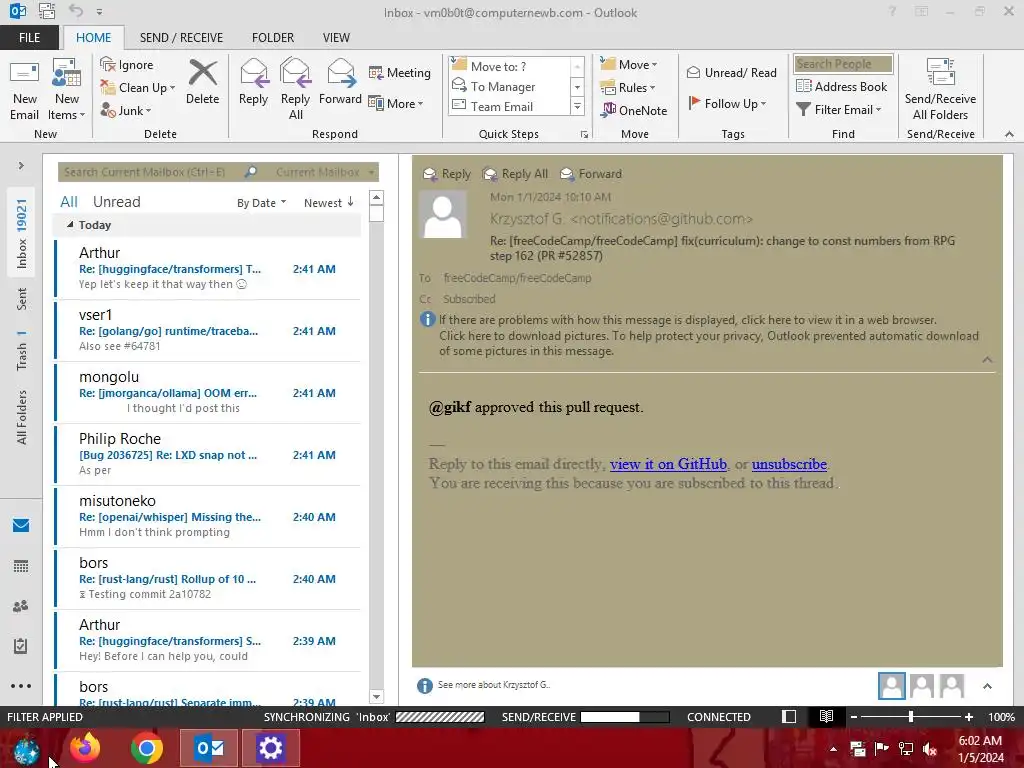Switch to the VIEW tab
1024x768 pixels.
(x=336, y=38)
